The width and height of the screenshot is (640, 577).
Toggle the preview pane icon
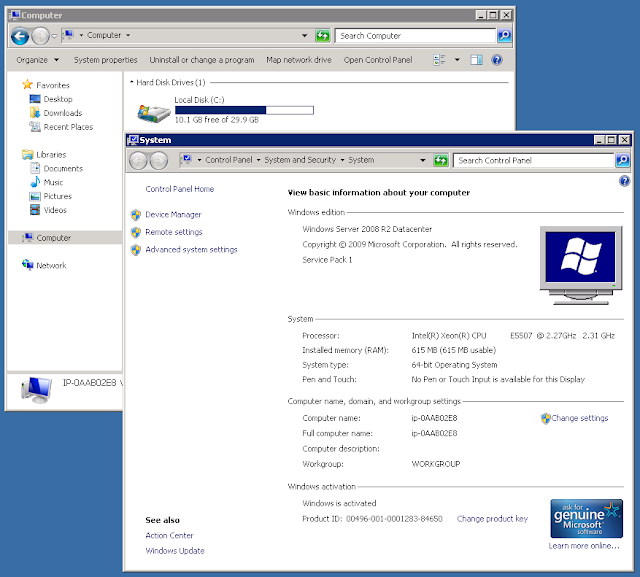(476, 60)
